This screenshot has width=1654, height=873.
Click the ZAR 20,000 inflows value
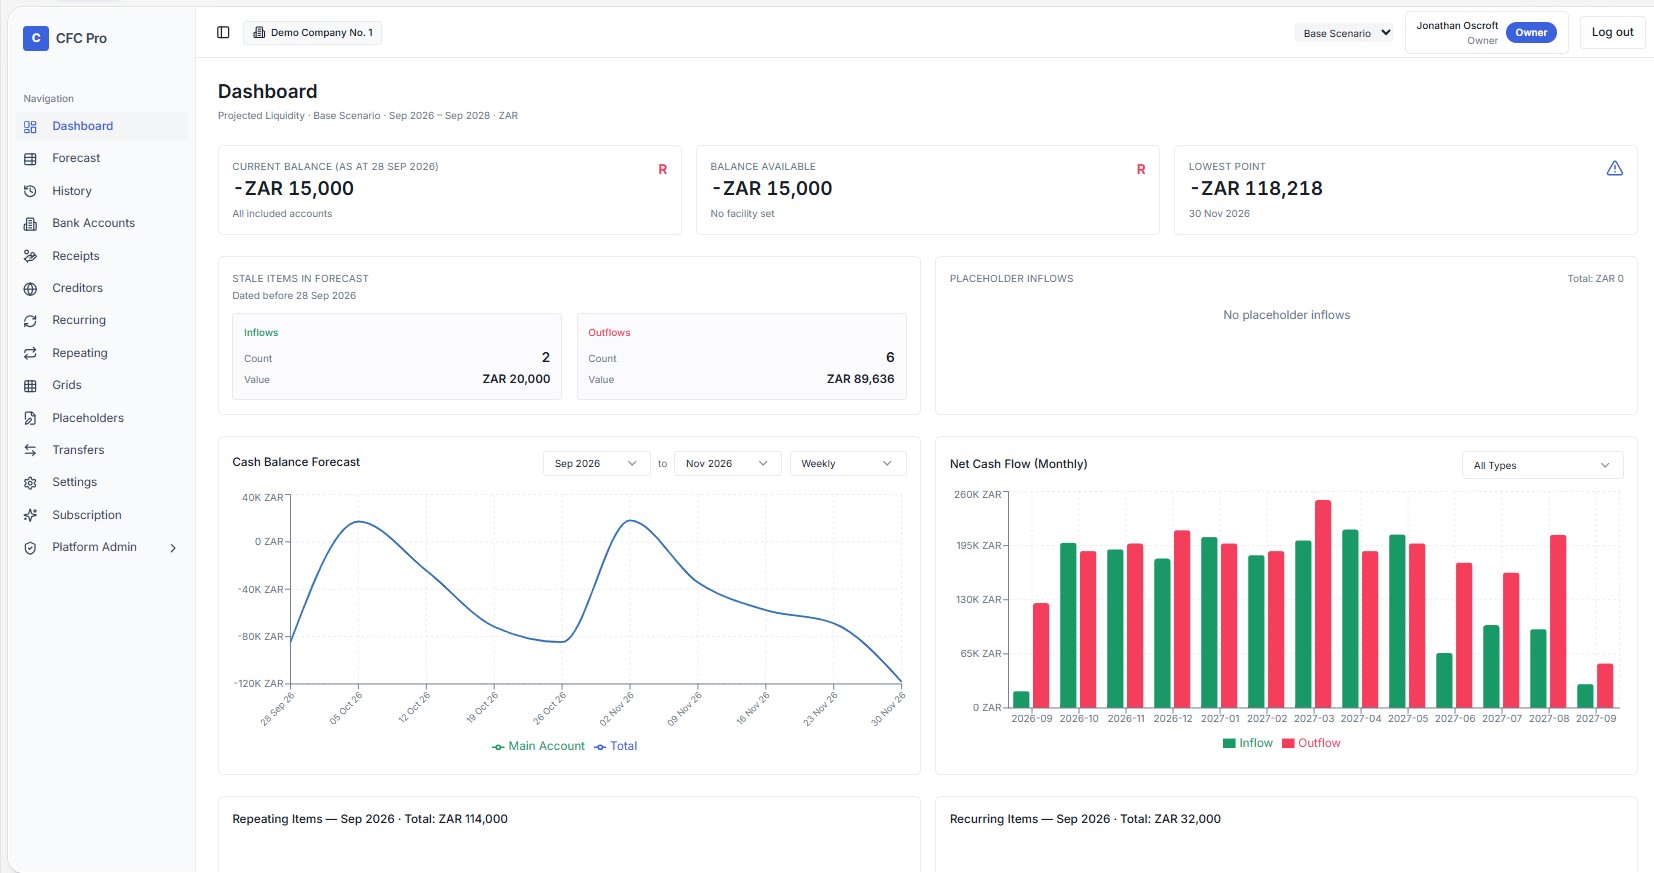pos(516,379)
